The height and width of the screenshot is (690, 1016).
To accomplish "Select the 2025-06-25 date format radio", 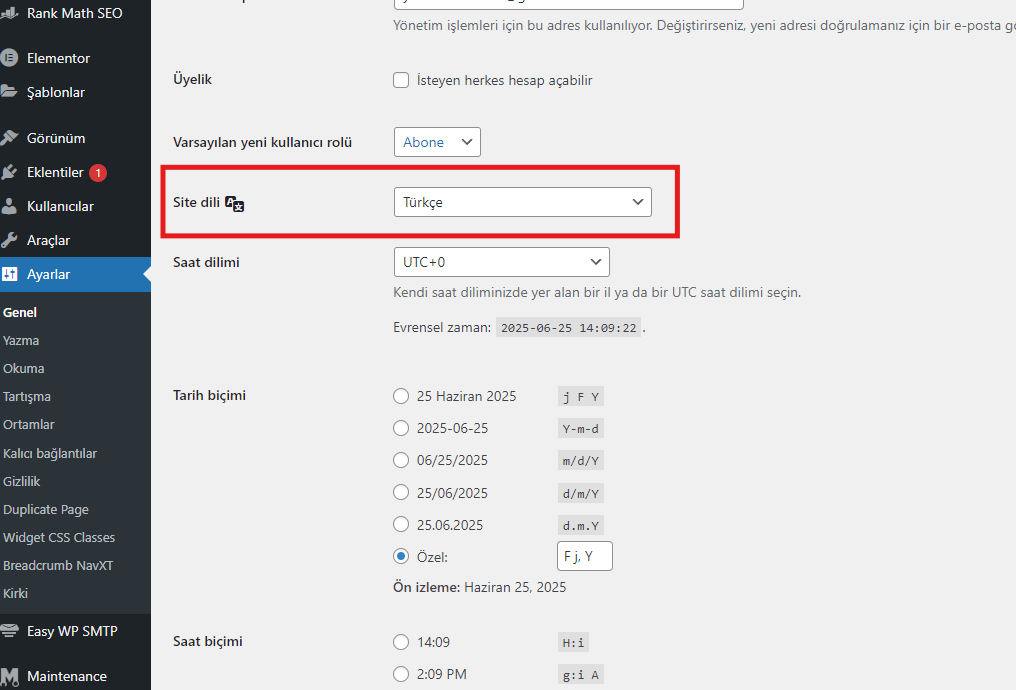I will tap(401, 428).
